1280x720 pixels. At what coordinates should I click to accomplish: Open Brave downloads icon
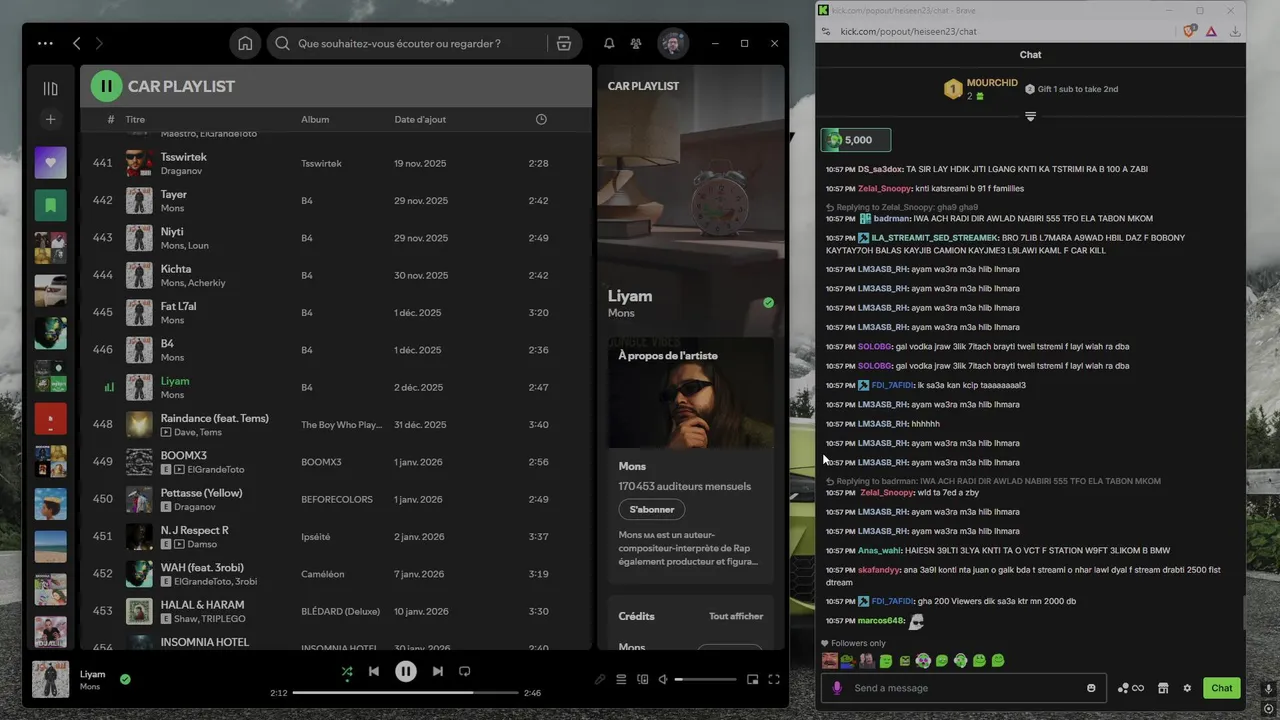(1235, 31)
